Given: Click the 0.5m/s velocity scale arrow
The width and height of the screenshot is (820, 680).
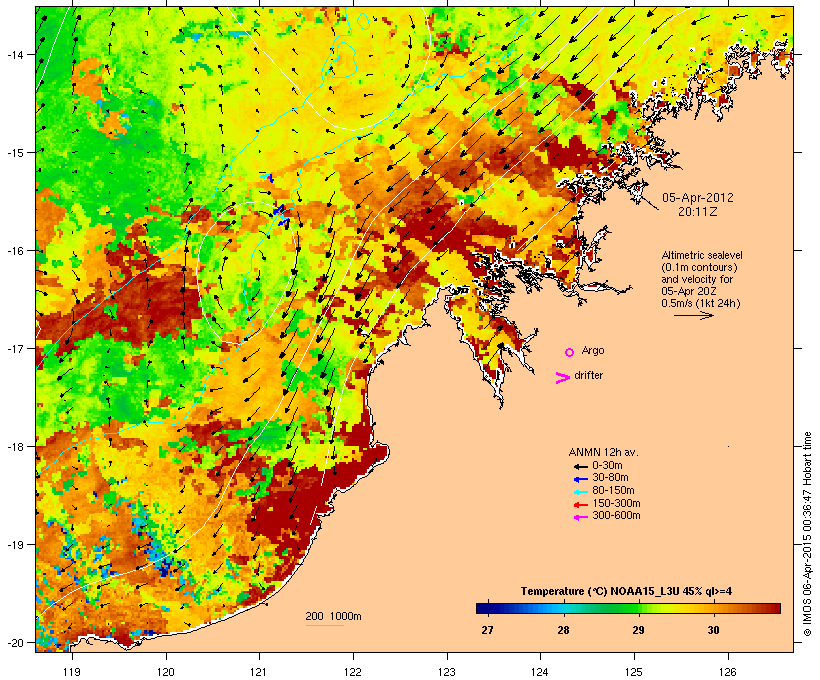Looking at the screenshot, I should (x=694, y=315).
